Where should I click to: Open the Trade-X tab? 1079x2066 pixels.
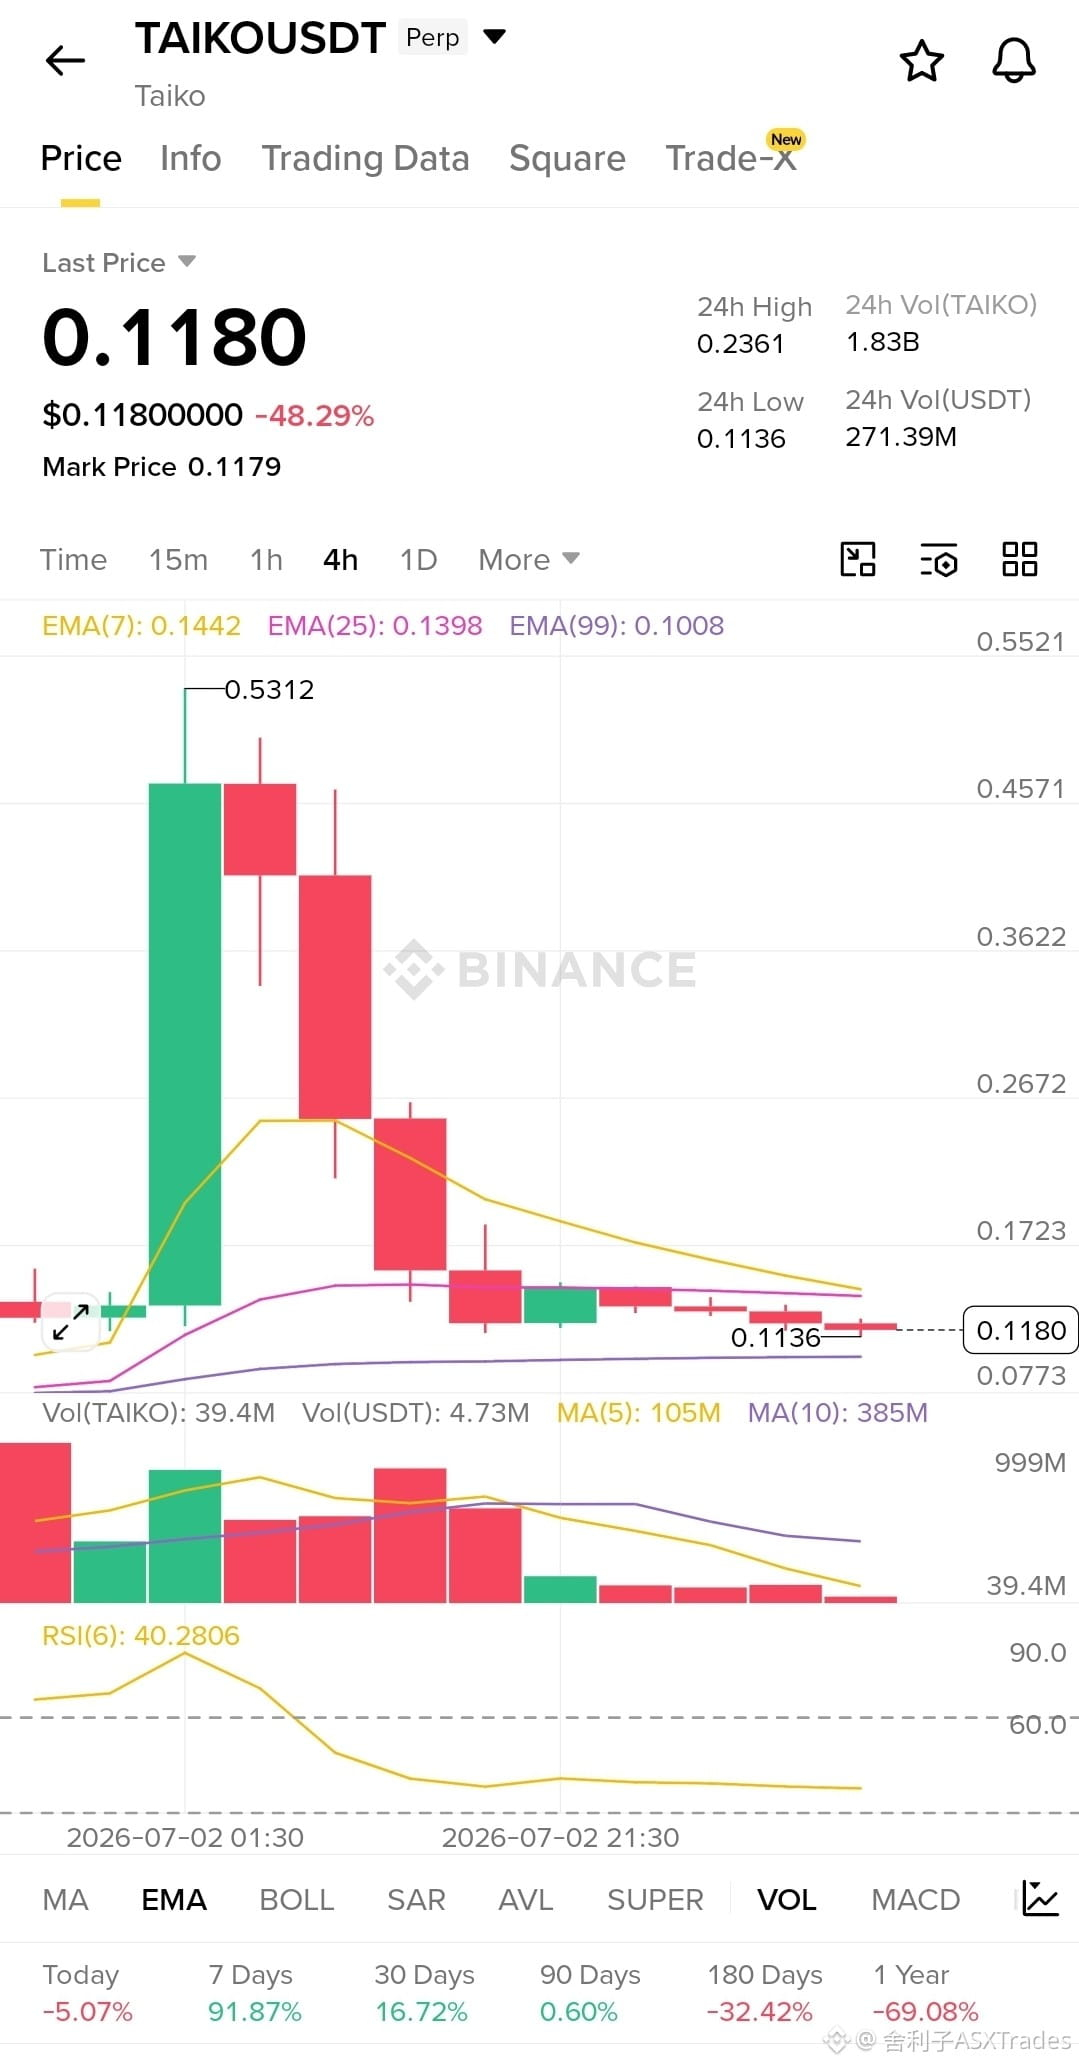coord(731,158)
